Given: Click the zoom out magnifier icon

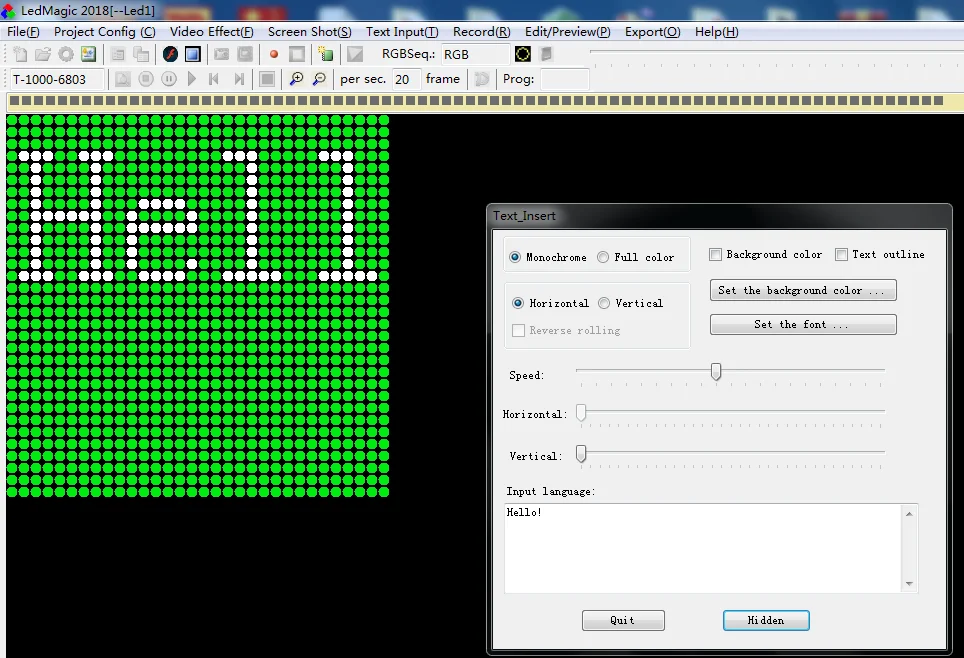Looking at the screenshot, I should pyautogui.click(x=319, y=79).
